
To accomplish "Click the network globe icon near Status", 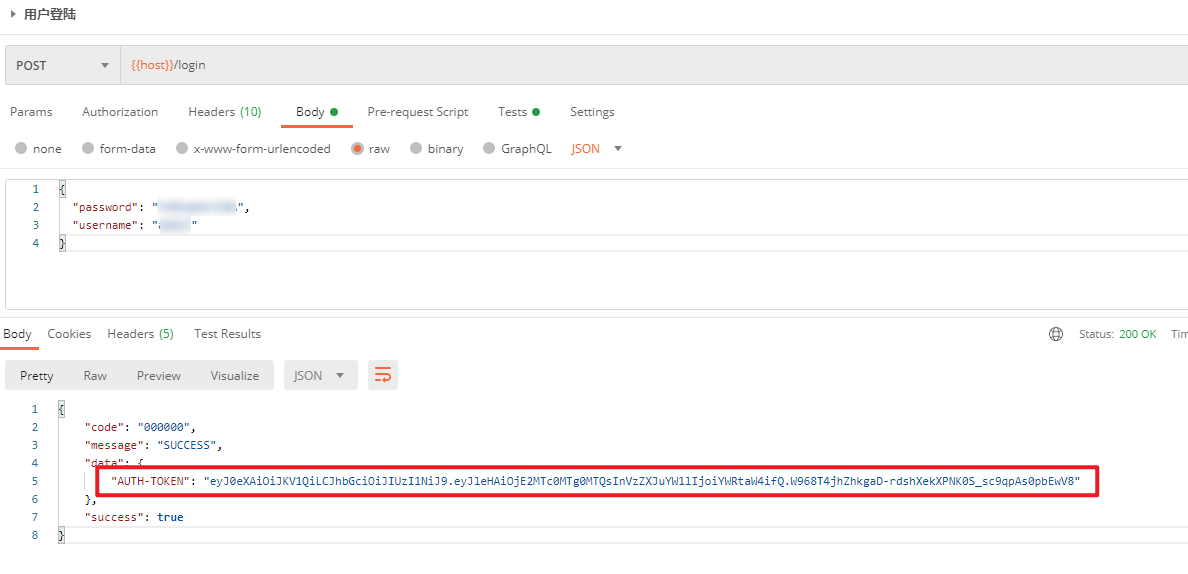I will click(x=1055, y=334).
